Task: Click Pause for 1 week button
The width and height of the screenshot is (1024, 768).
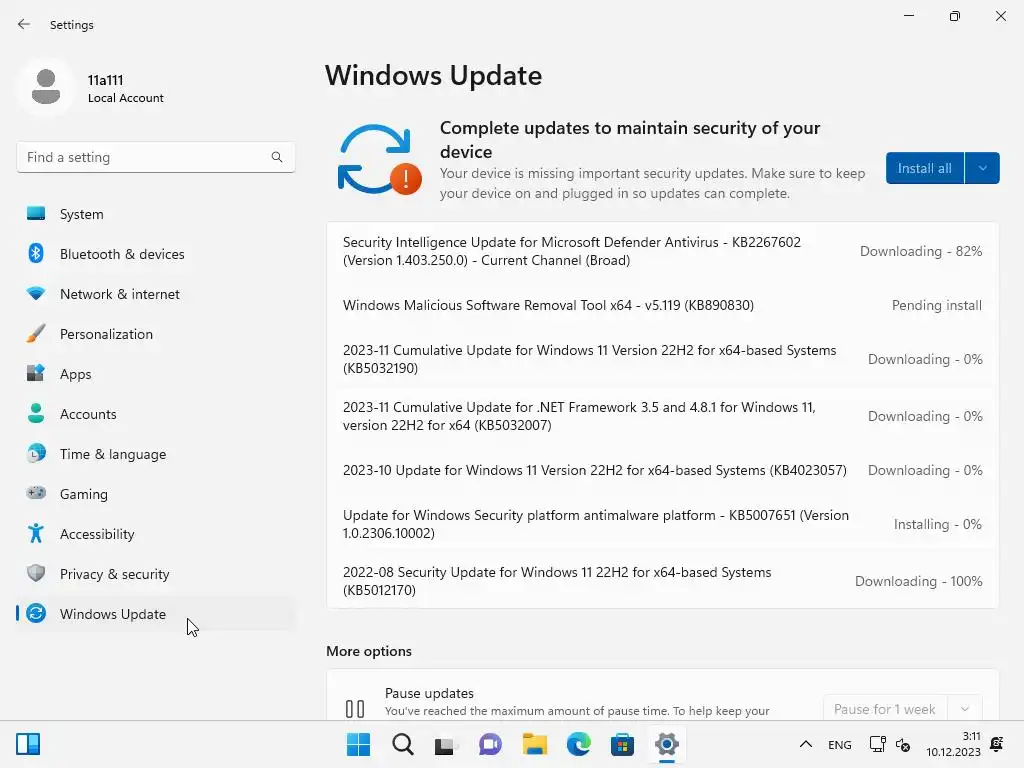Action: click(885, 709)
